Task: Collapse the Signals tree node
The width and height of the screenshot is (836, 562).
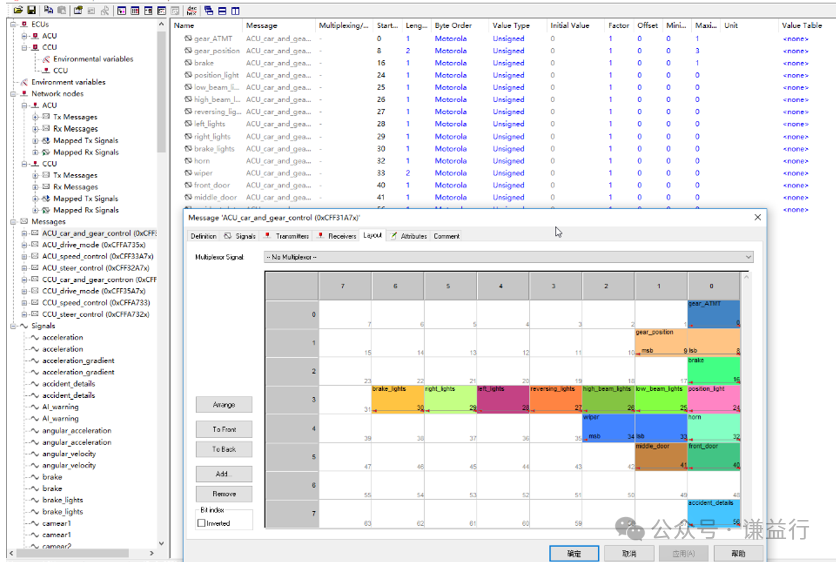Action: tap(13, 326)
